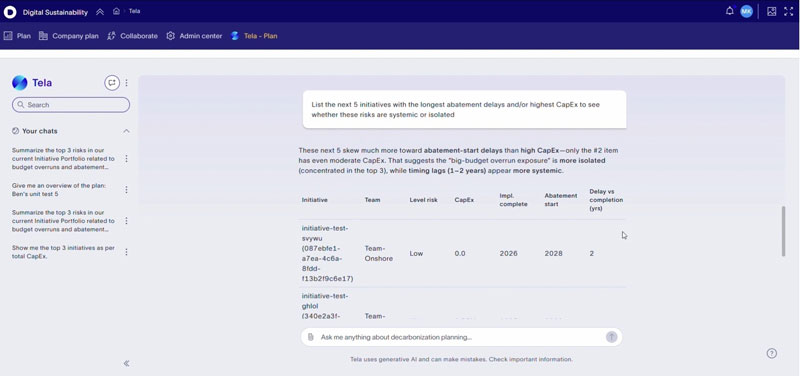
Task: Select the Tela - Plan tab
Action: [254, 36]
